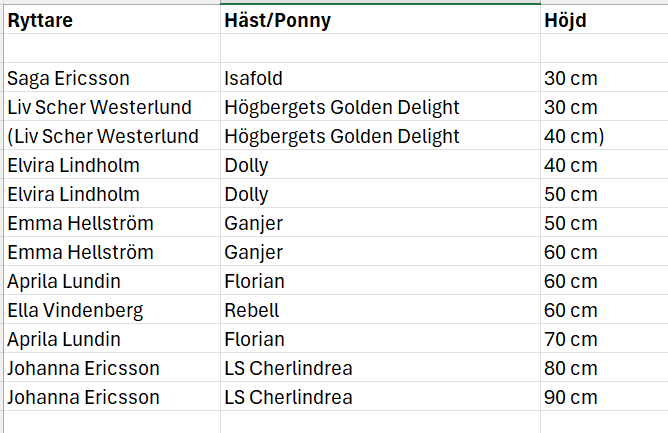Select Aprila Lundin in the 70 cm row
Image resolution: width=668 pixels, height=433 pixels.
(112, 338)
